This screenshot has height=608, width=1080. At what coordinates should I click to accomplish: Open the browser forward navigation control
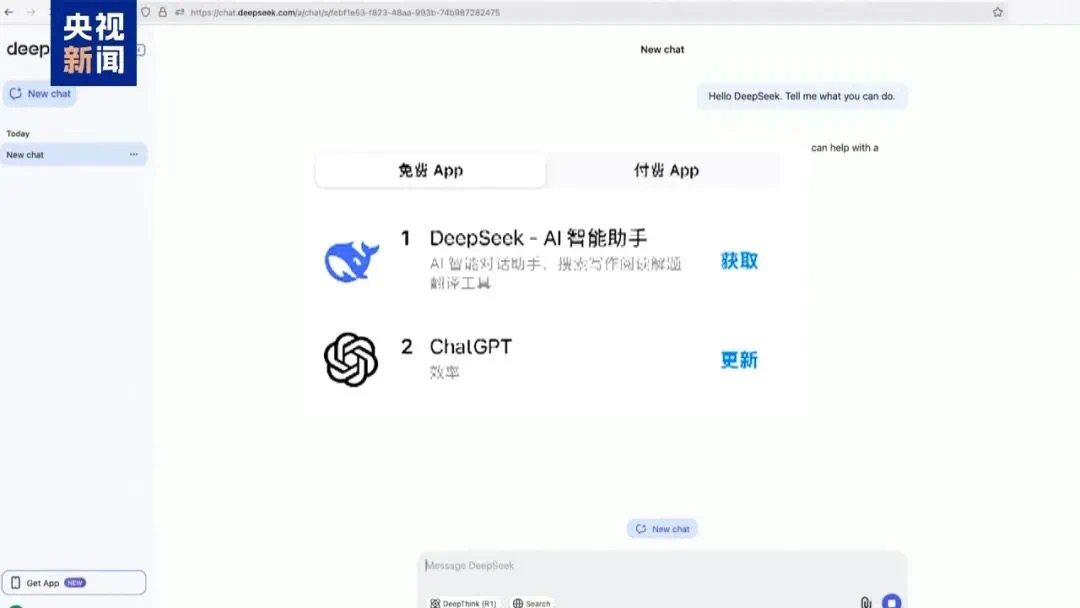[30, 11]
